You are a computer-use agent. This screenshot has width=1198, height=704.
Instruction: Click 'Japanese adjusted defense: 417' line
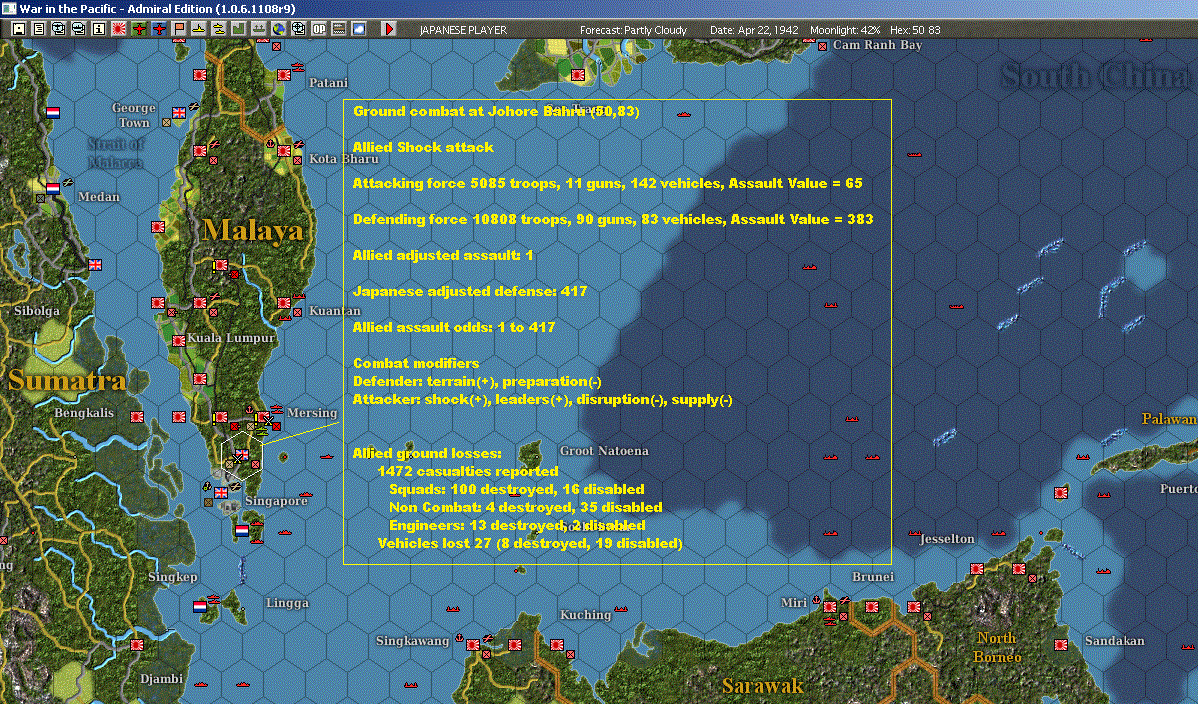(469, 290)
